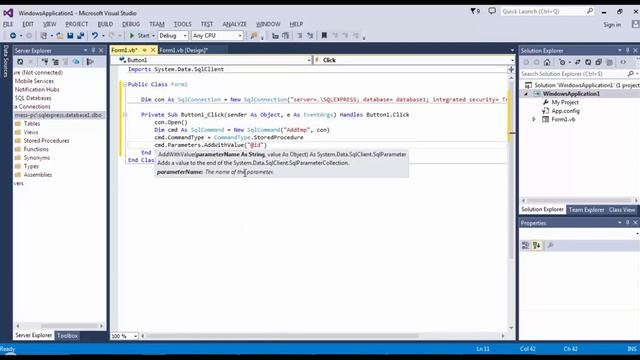
Task: Open the ANALYZE menu
Action: [234, 24]
